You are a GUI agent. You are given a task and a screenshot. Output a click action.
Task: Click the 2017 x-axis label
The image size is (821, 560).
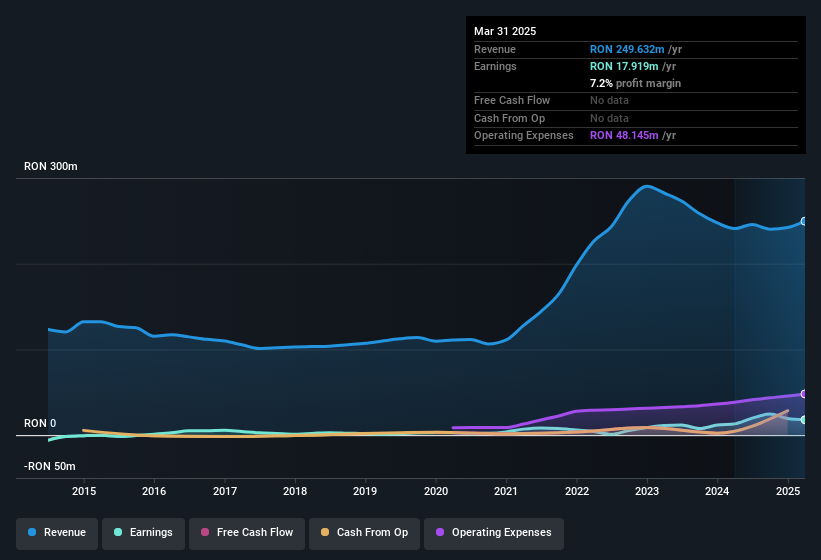(225, 491)
